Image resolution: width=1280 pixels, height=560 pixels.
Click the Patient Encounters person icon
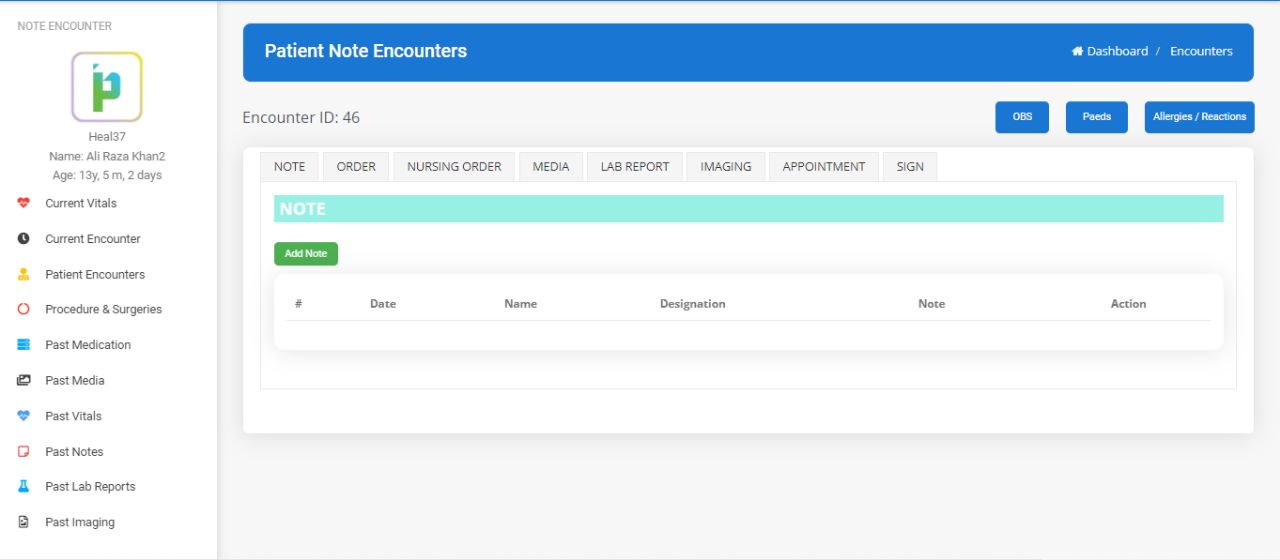(24, 274)
